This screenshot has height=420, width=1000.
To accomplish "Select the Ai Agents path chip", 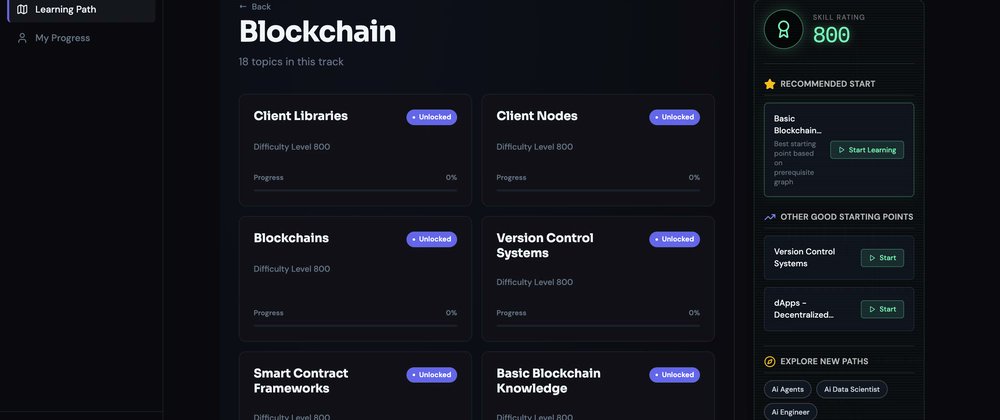I will 786,389.
